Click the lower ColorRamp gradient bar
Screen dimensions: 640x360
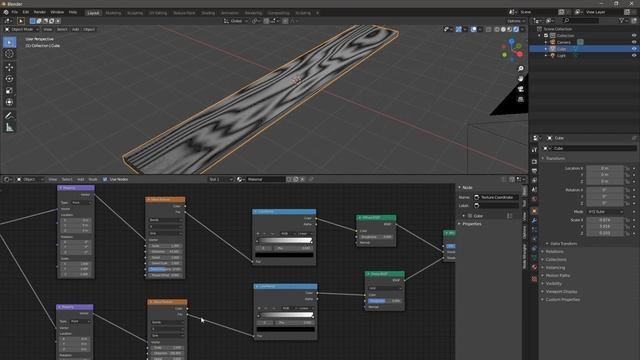286,315
